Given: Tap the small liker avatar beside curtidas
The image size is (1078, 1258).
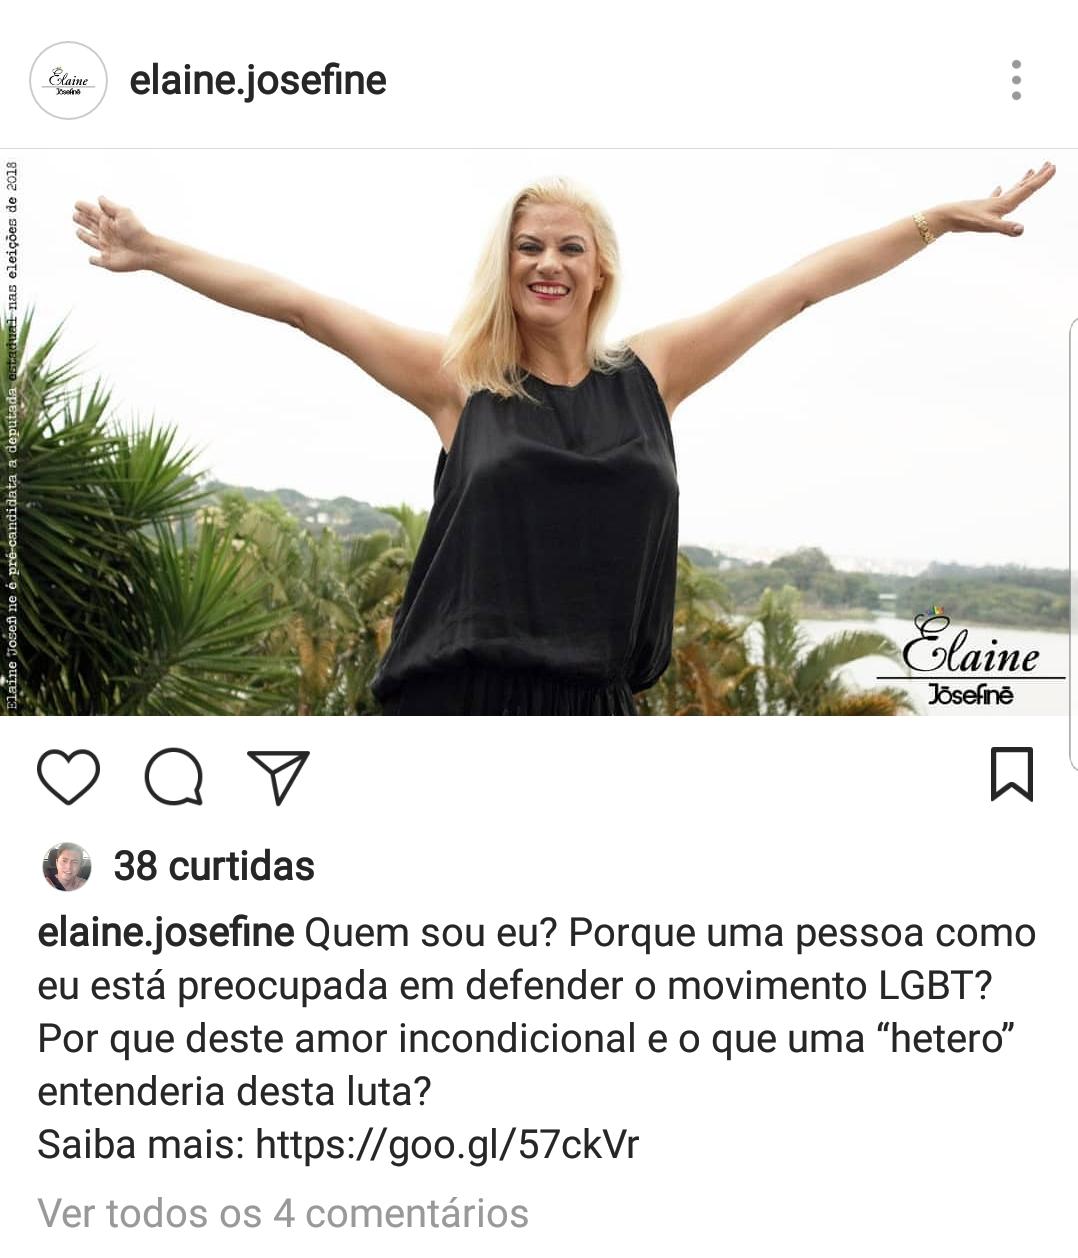Looking at the screenshot, I should point(67,867).
